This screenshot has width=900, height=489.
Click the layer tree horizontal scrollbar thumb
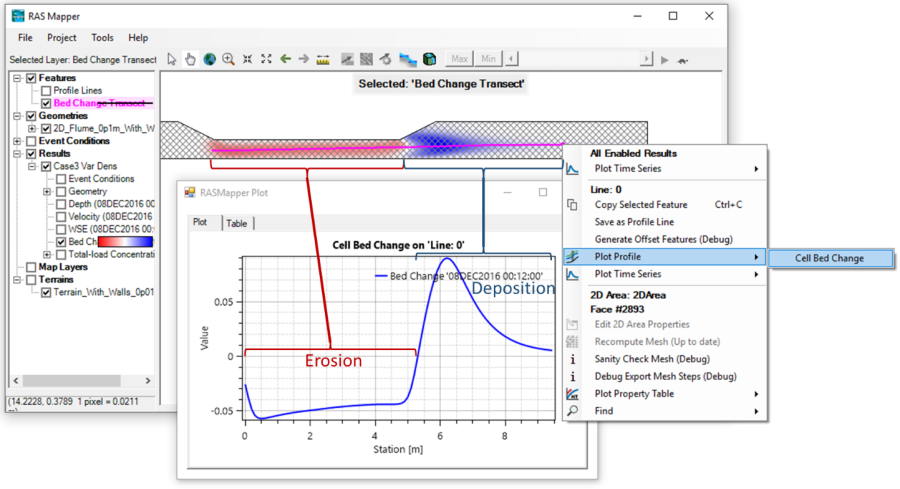[x=72, y=381]
